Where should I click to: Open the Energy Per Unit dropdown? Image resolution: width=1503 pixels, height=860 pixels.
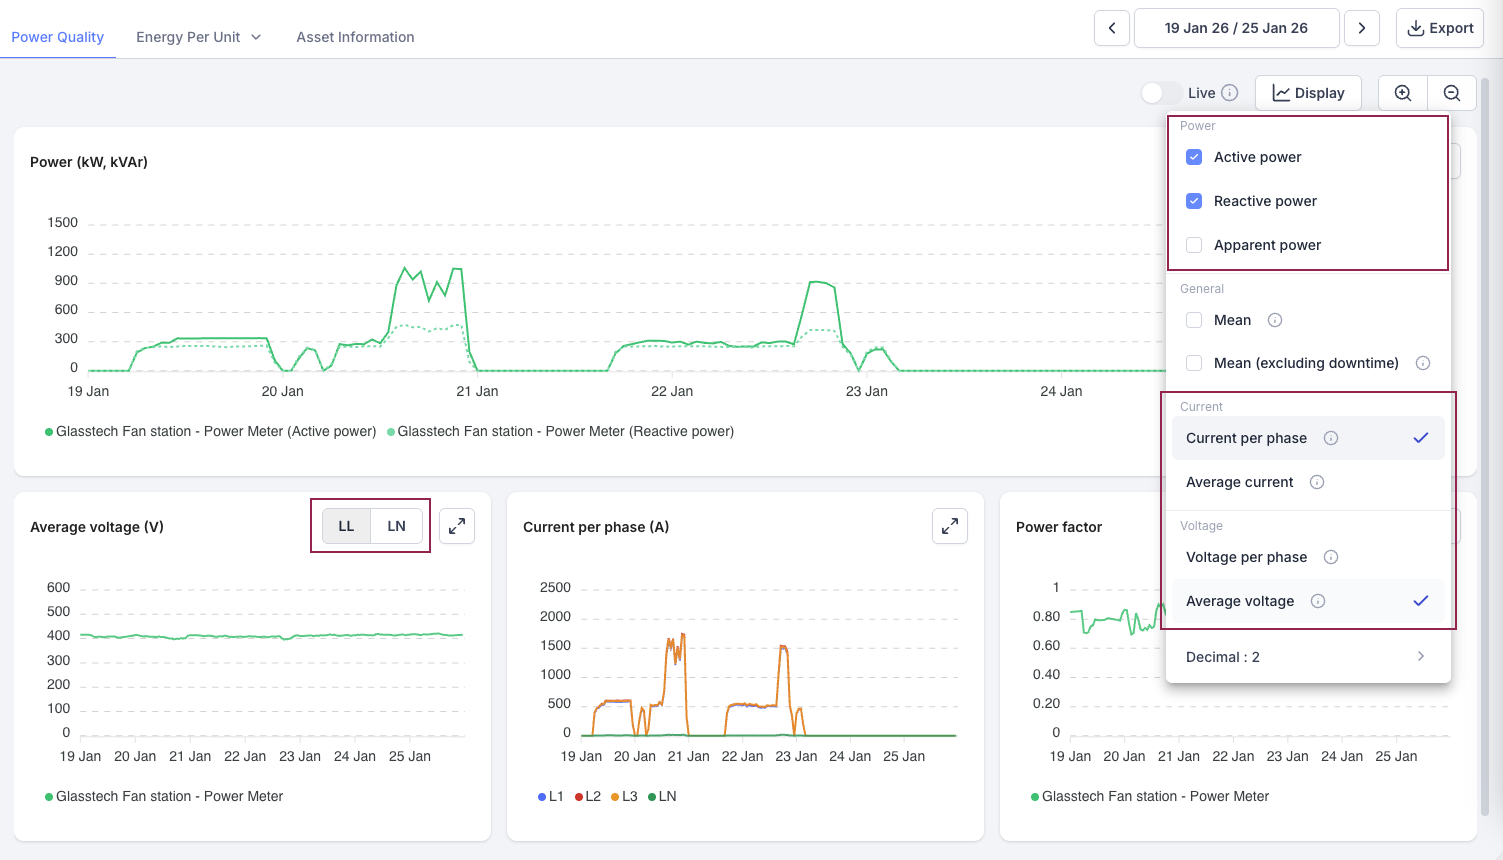(198, 37)
